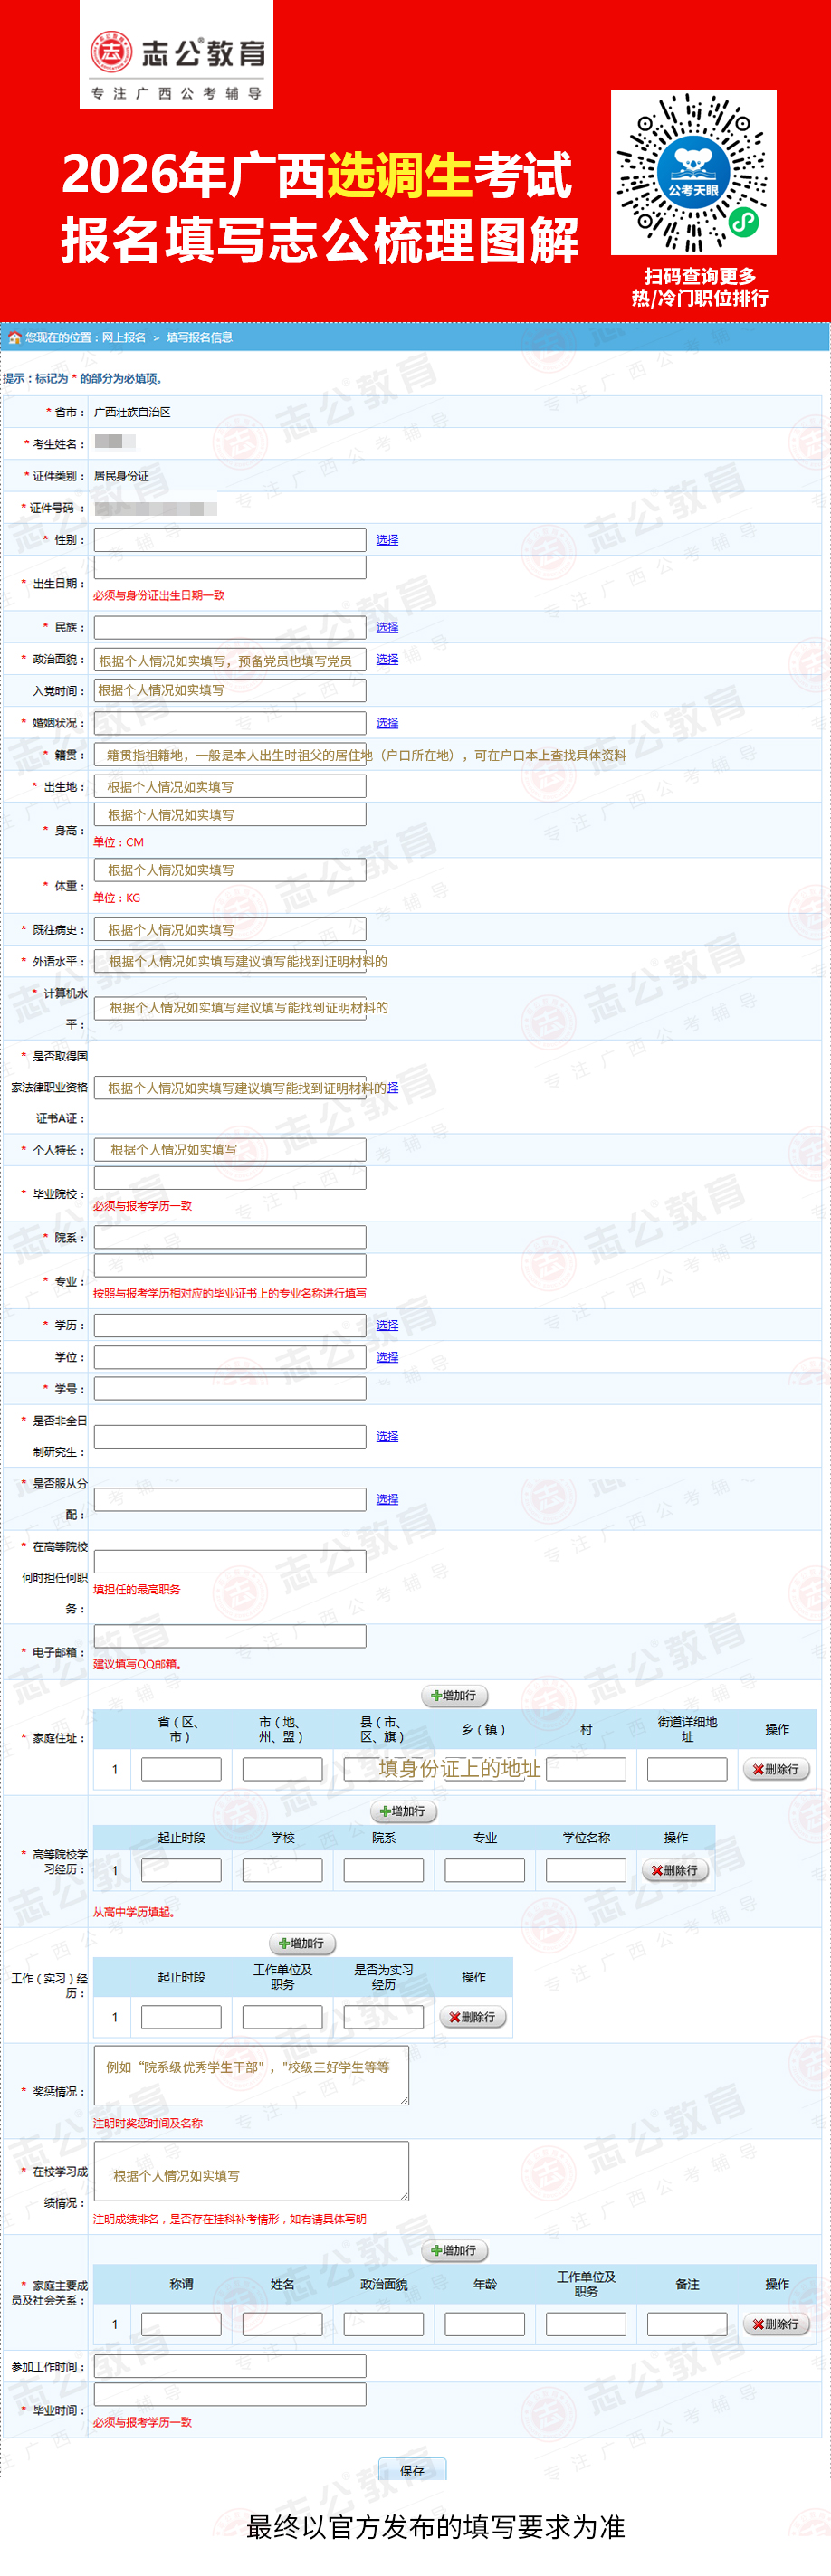Add a row to 高等院校学习经历 table

pyautogui.click(x=404, y=1812)
